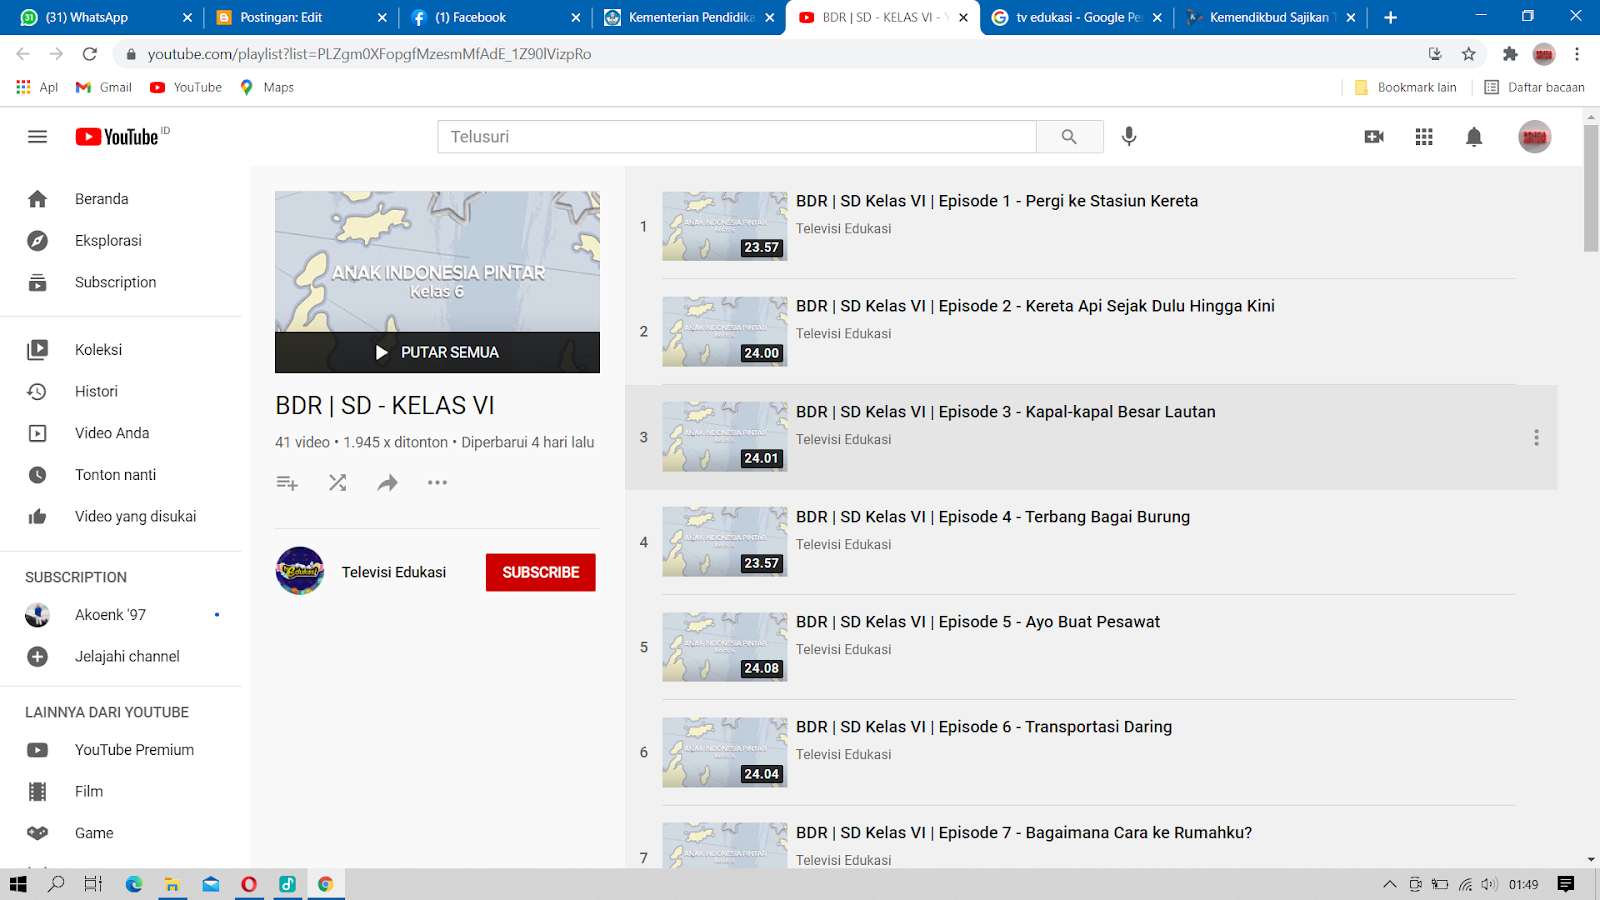Save playlist with add-to-library icon
This screenshot has height=900, width=1600.
(x=287, y=483)
